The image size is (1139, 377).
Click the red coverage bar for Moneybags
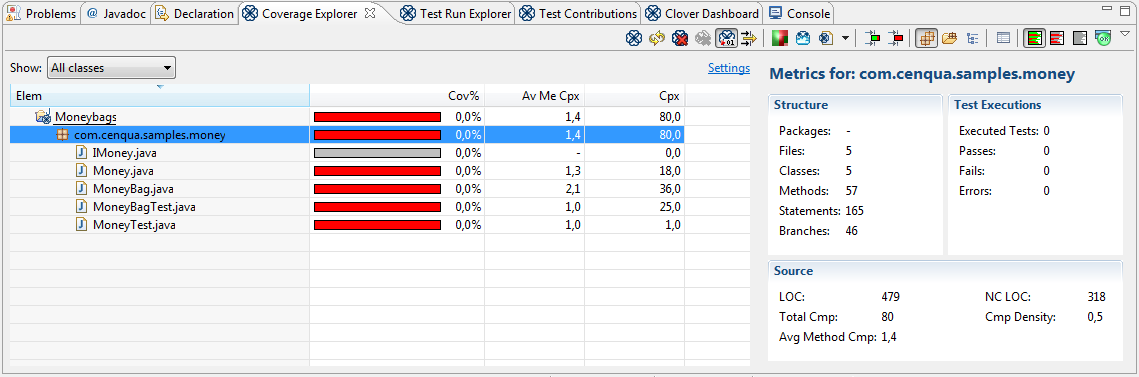378,116
